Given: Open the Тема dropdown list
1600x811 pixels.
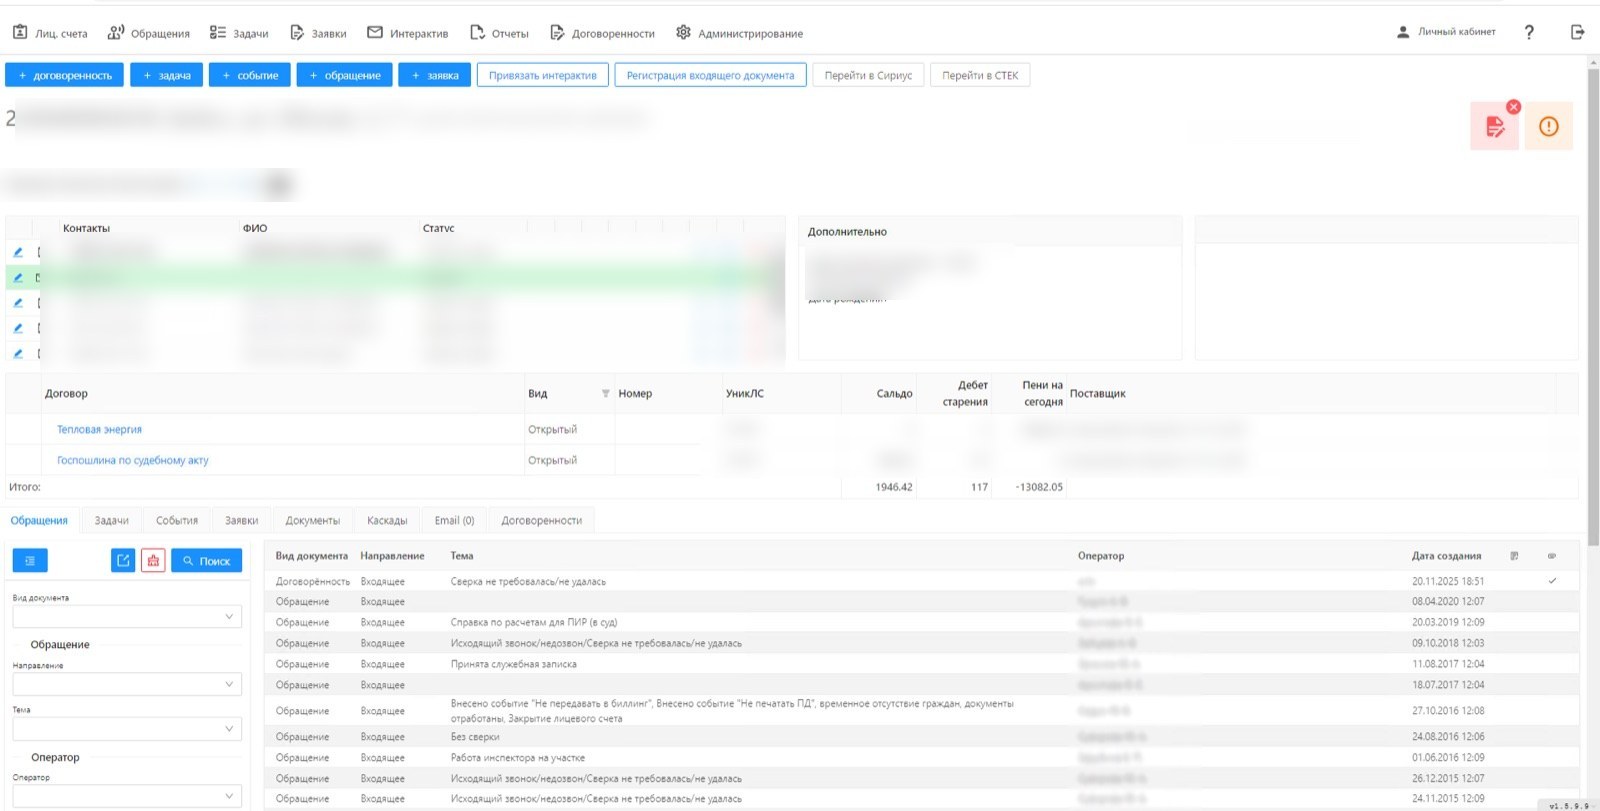Looking at the screenshot, I should [127, 729].
